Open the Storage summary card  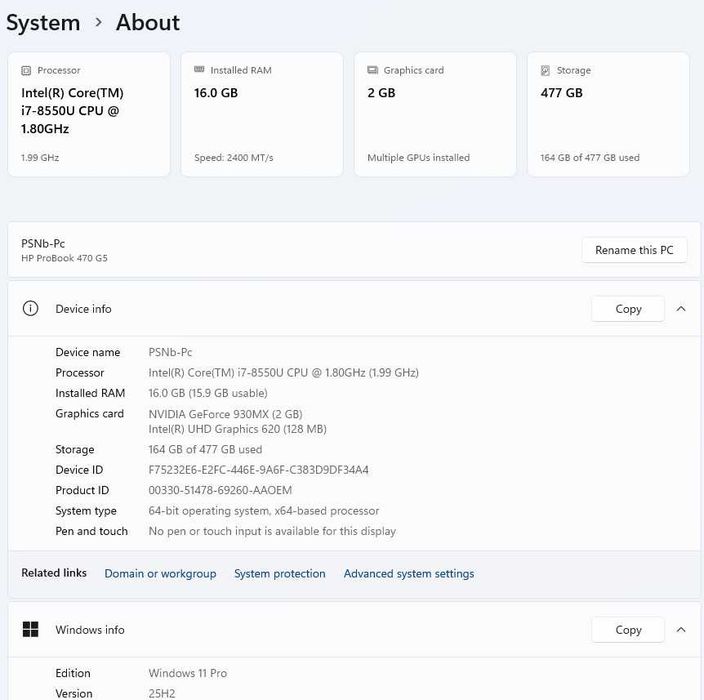[608, 114]
